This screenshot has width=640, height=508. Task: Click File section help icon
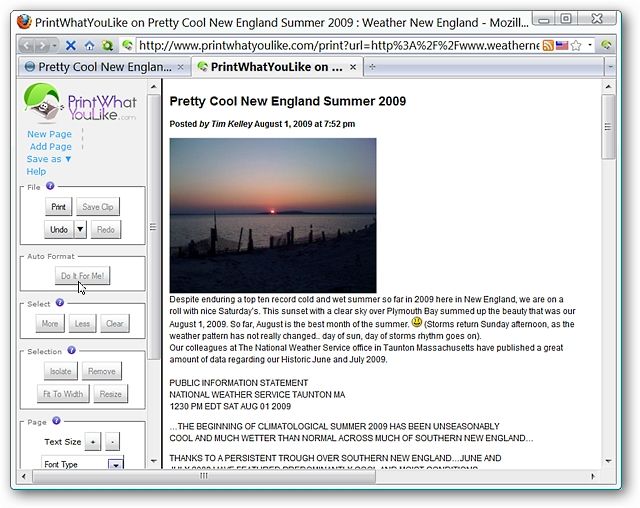(x=50, y=186)
